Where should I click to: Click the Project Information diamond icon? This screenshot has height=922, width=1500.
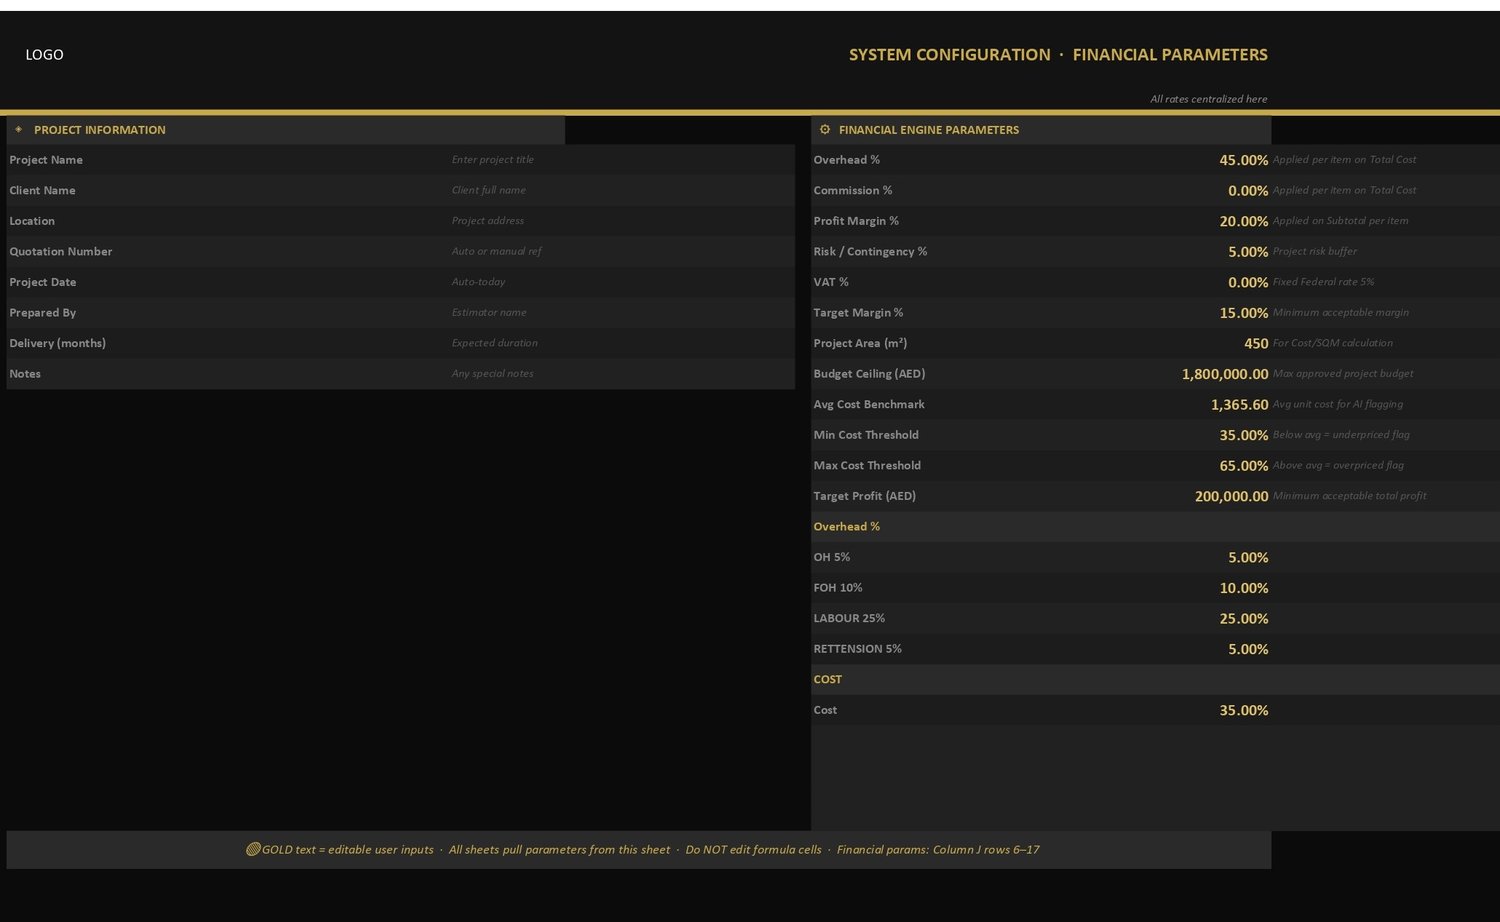pyautogui.click(x=18, y=129)
